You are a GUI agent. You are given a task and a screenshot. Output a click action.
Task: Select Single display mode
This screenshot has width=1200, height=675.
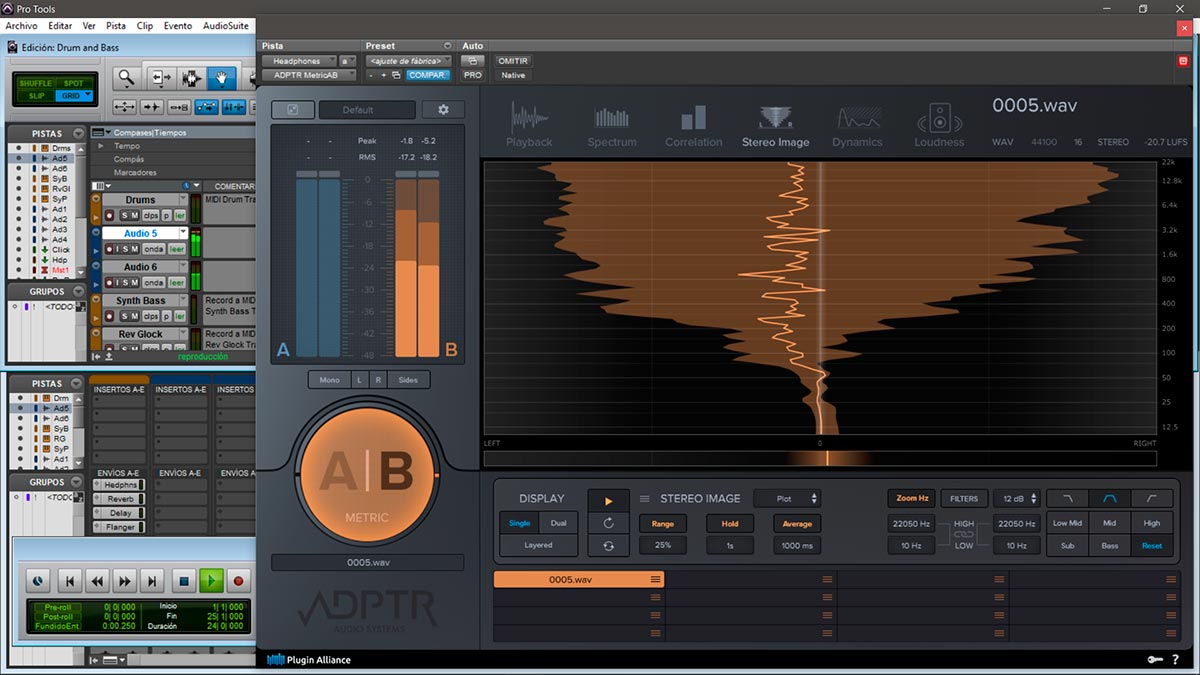519,523
